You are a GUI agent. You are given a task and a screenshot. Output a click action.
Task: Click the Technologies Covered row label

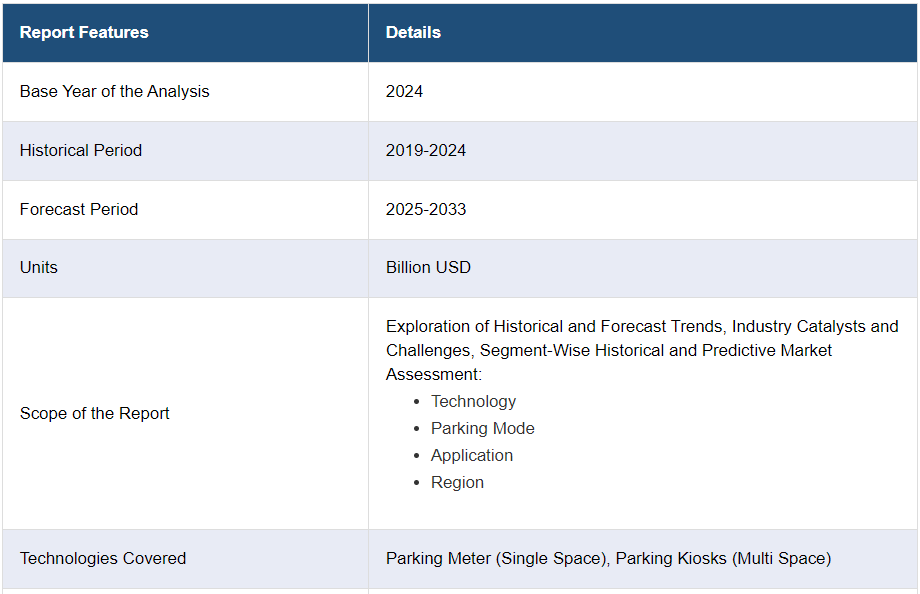pos(103,558)
